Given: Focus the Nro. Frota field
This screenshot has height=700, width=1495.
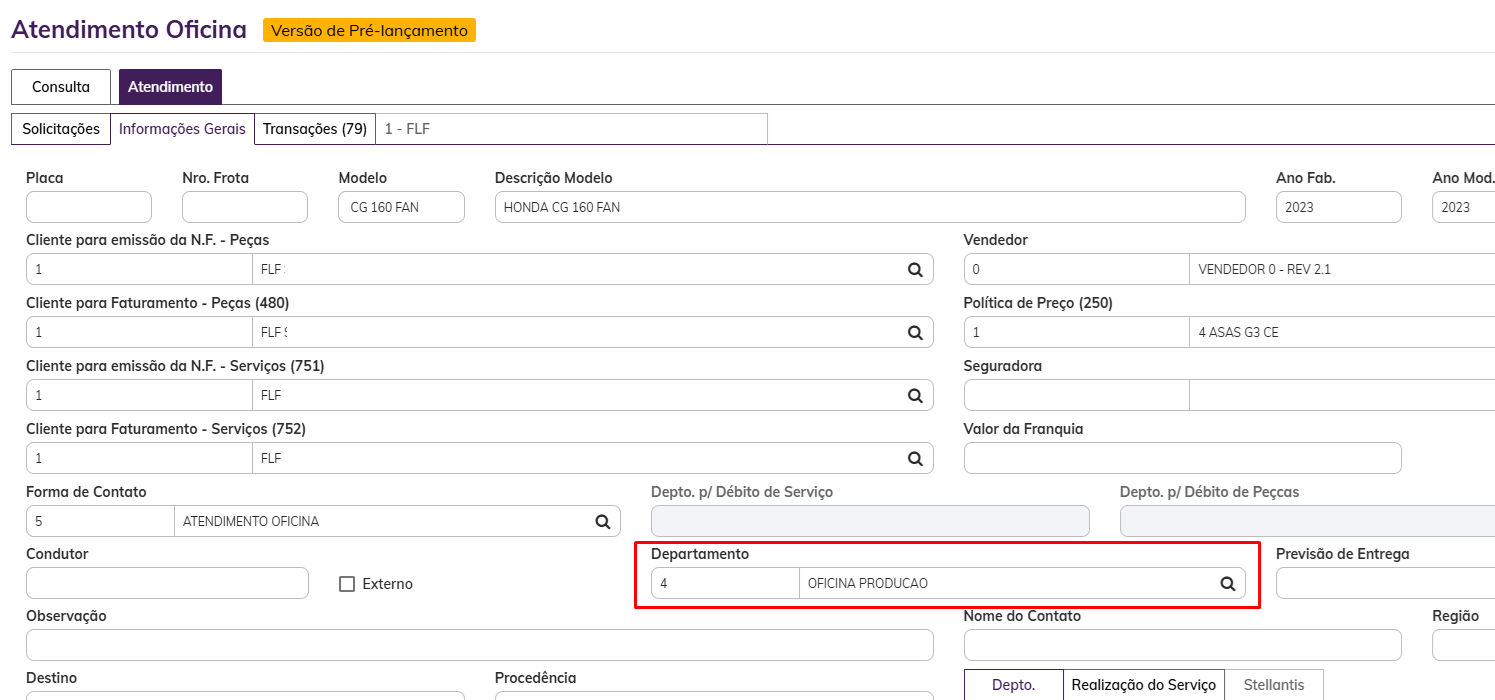Looking at the screenshot, I should coord(245,207).
